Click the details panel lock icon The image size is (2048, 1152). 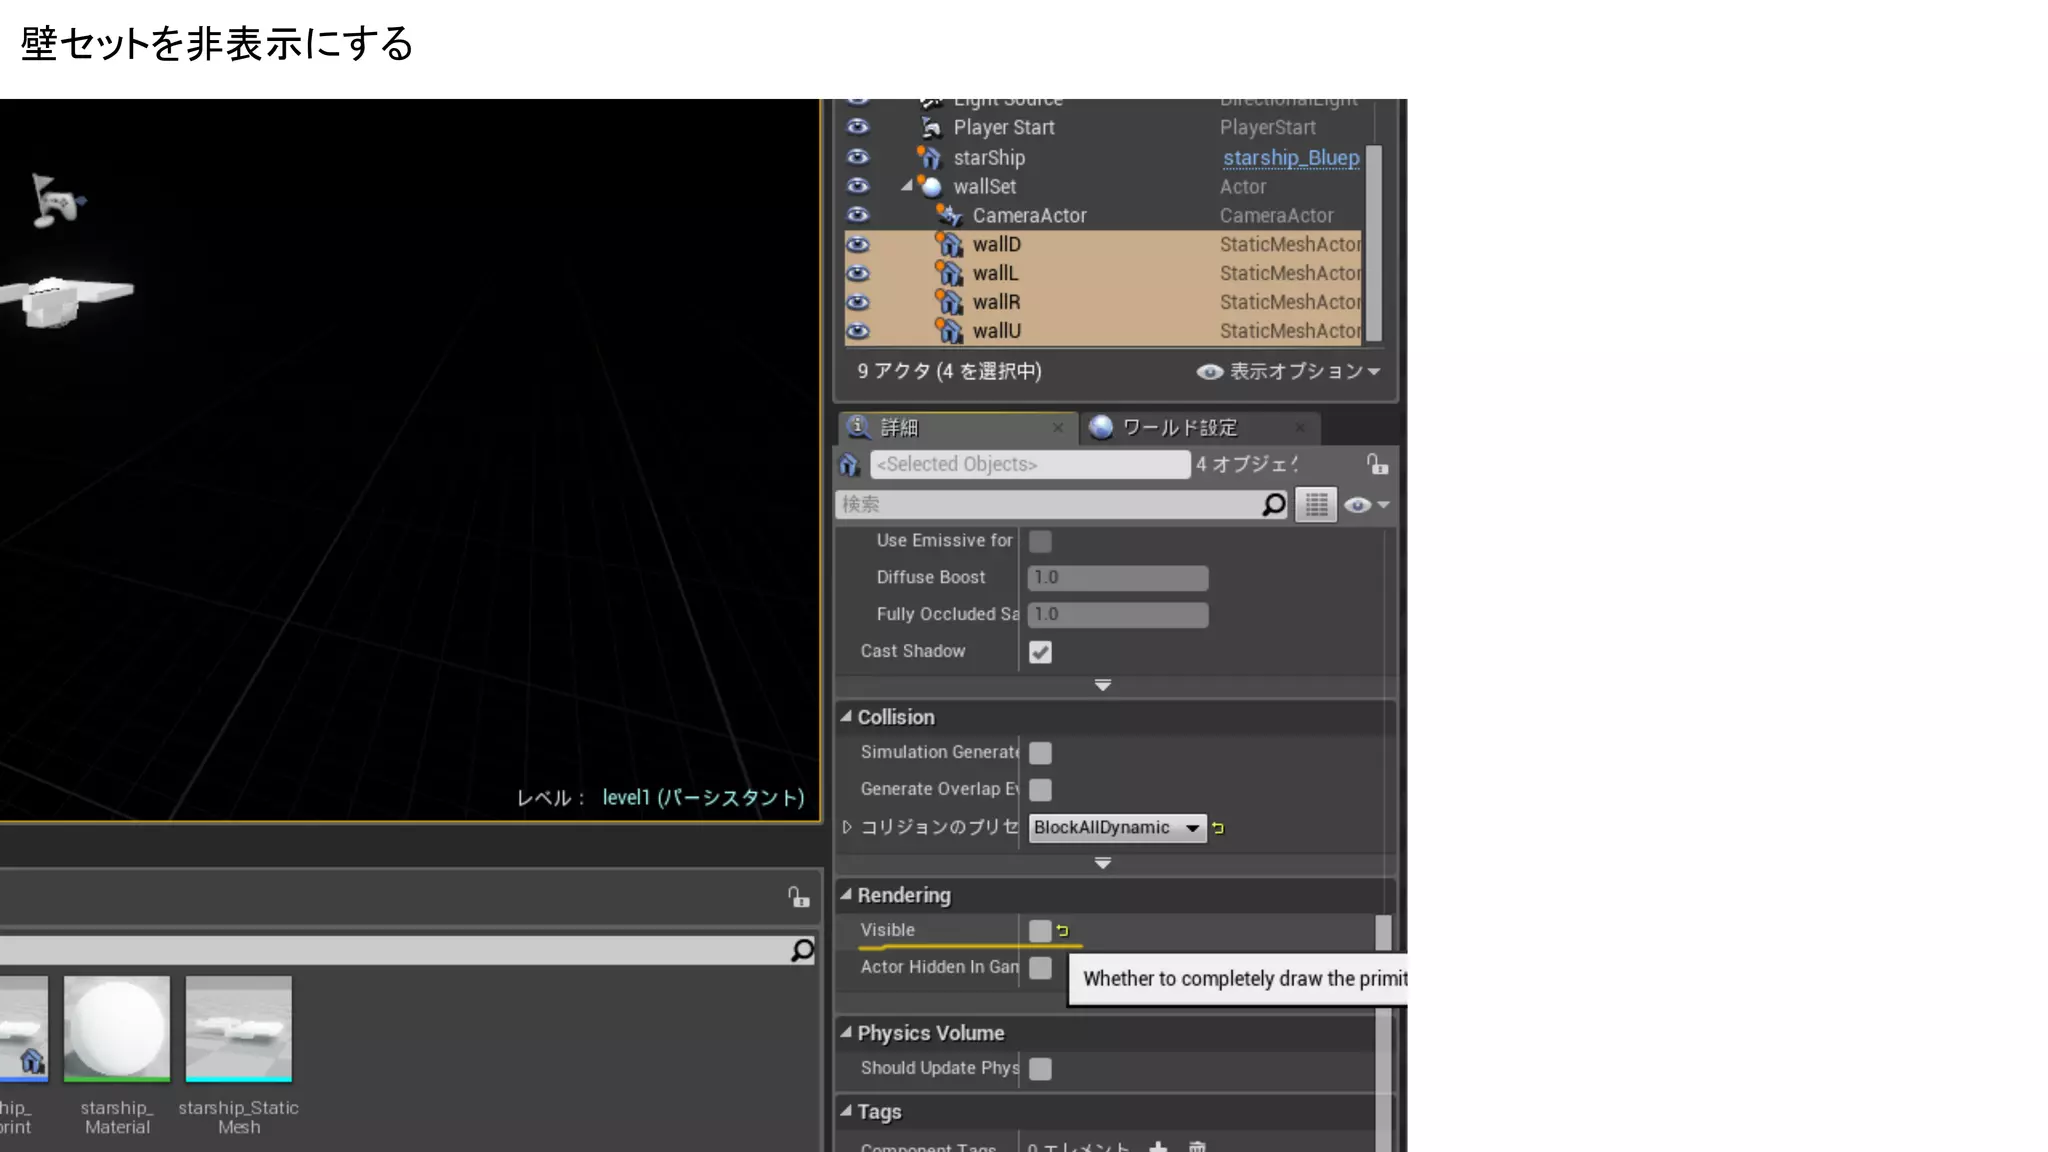coord(1377,464)
